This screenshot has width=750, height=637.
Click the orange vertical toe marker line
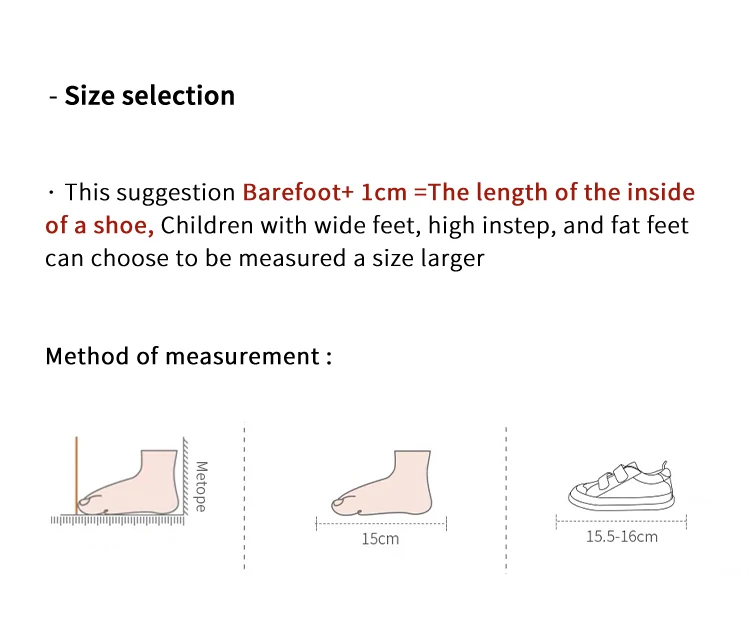[x=76, y=476]
